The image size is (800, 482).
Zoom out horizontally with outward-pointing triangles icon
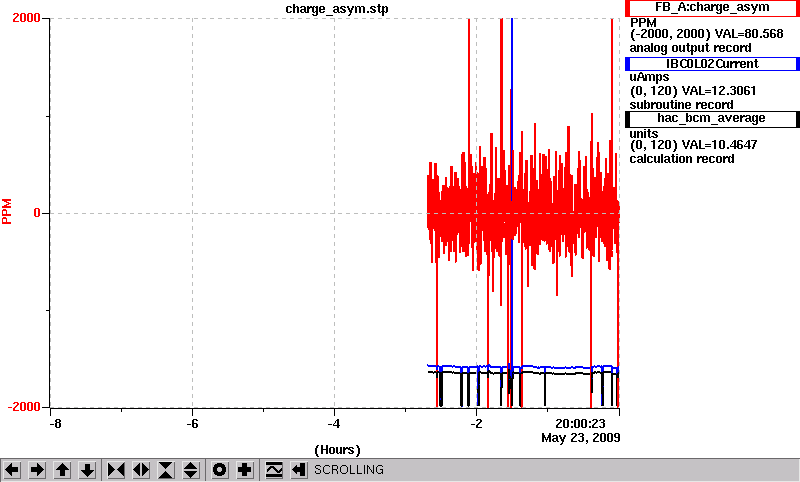click(141, 470)
